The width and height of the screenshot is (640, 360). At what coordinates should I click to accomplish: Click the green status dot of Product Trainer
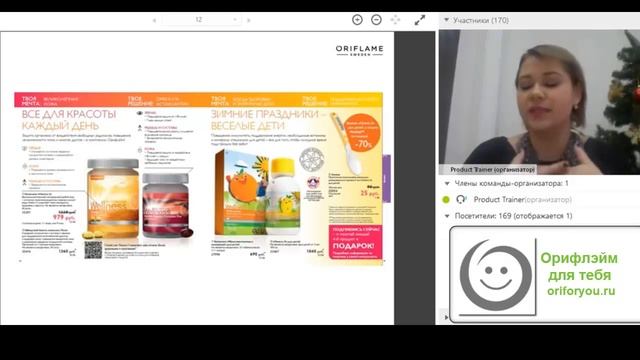(x=446, y=200)
